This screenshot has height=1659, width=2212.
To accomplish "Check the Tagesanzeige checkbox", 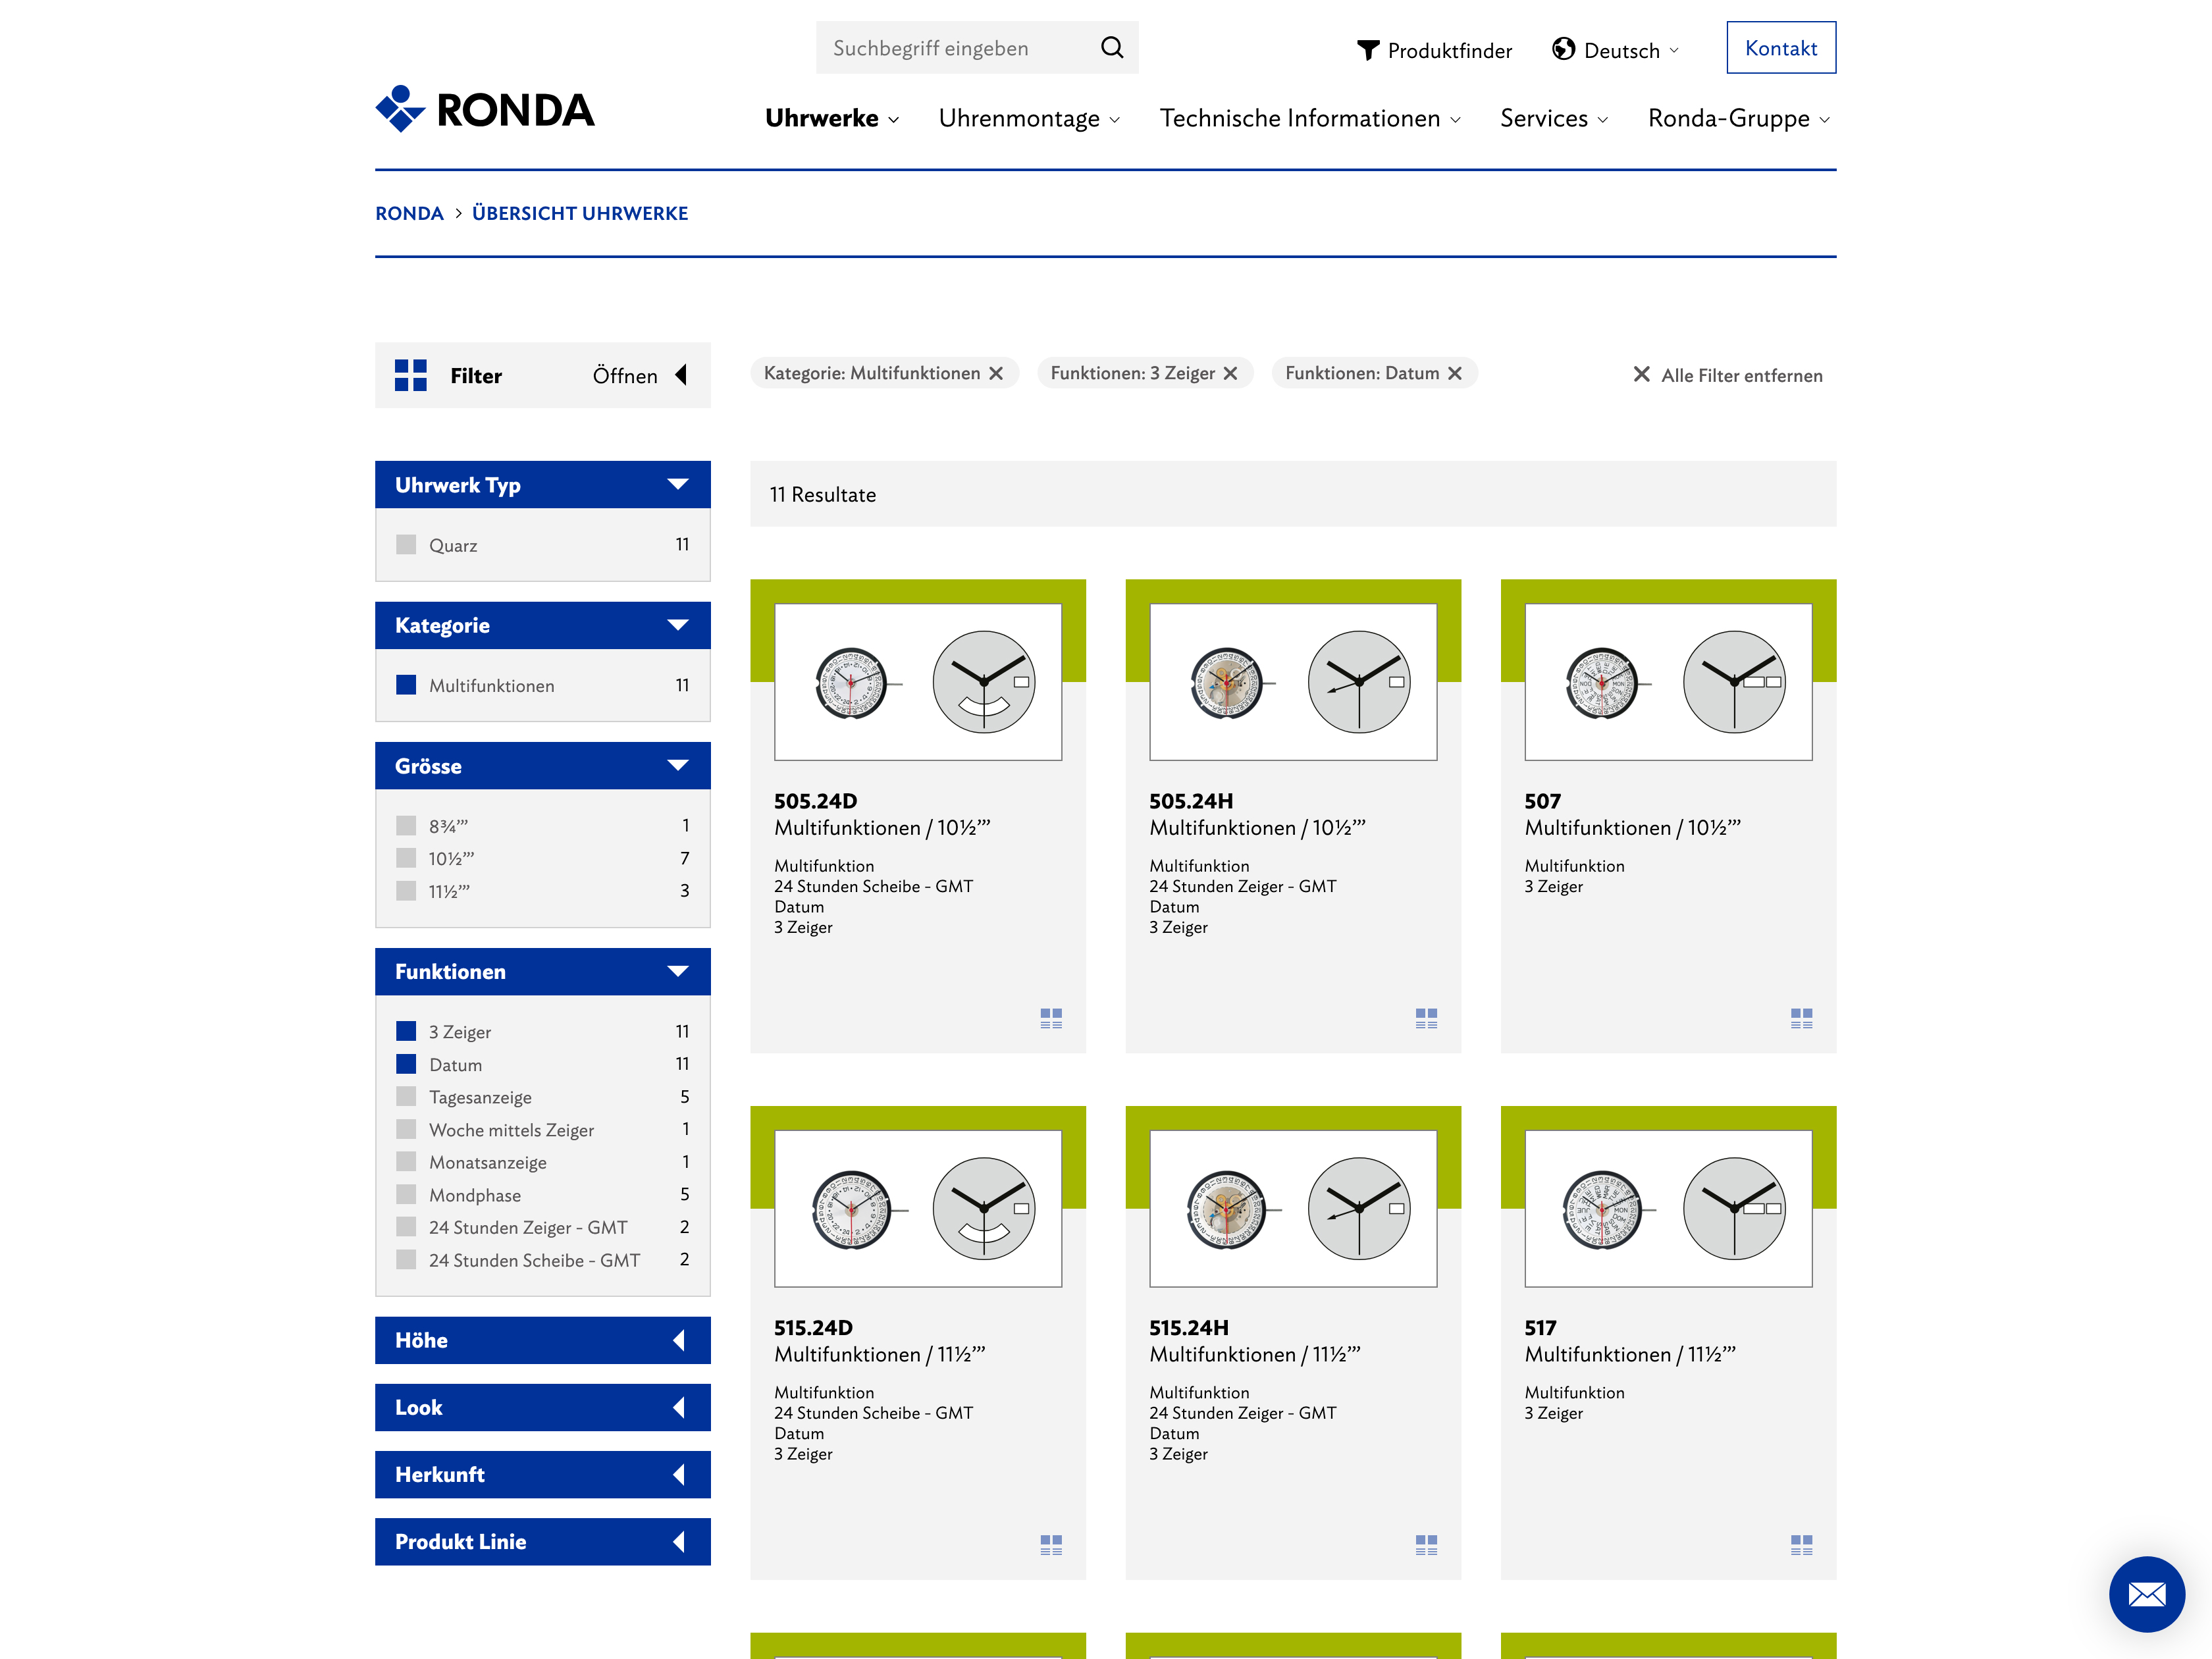I will coord(406,1096).
